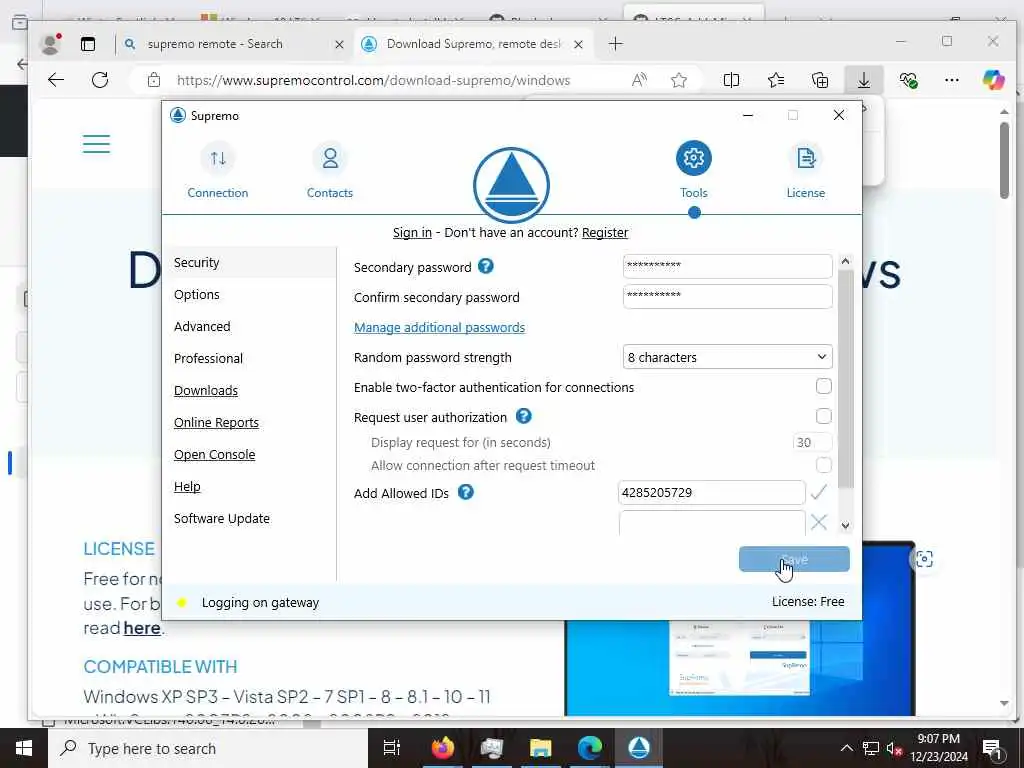Click the Confirm secondary password field
The width and height of the screenshot is (1024, 768).
(x=728, y=296)
